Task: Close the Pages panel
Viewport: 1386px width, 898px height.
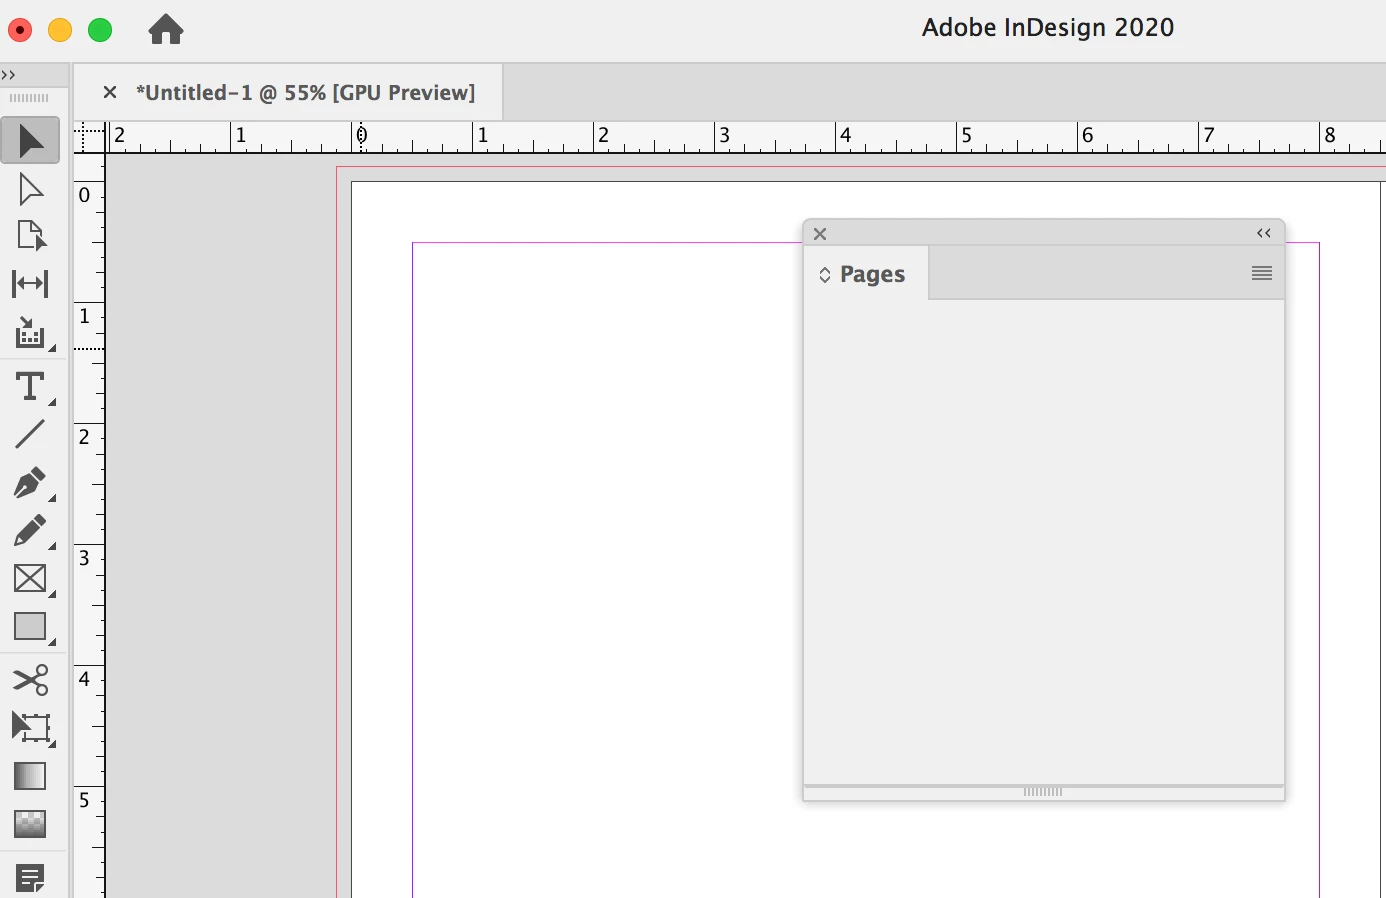Action: point(820,234)
